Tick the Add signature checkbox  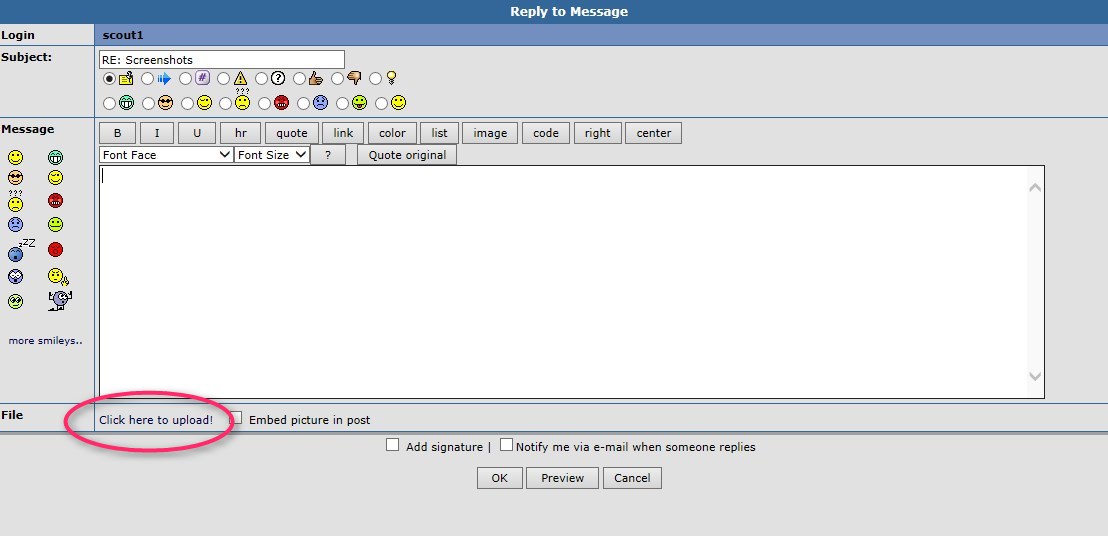(x=392, y=445)
